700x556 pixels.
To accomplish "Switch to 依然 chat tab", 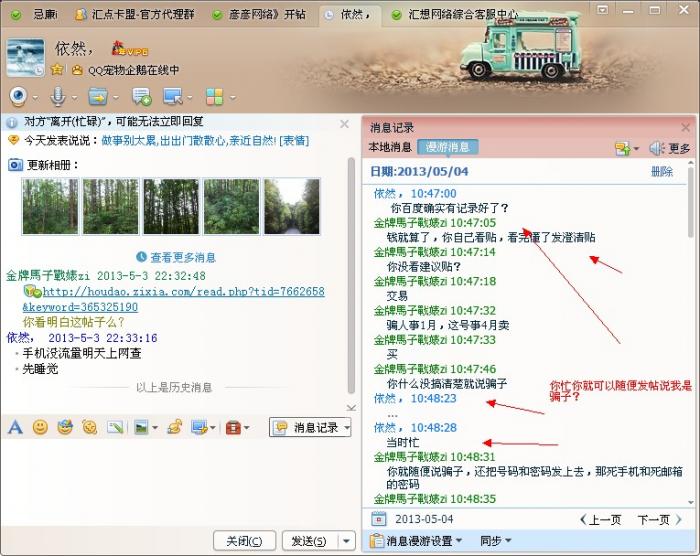I will click(348, 15).
